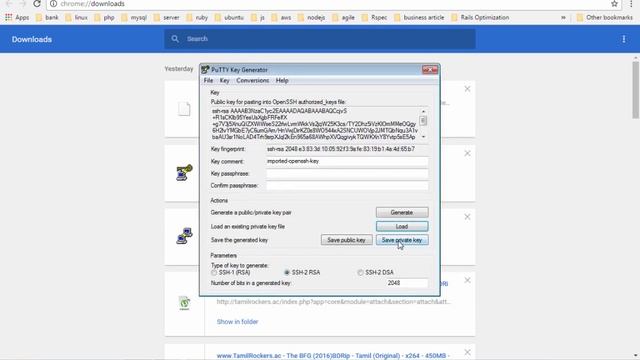Click Show in folder link
Image resolution: width=640 pixels, height=360 pixels.
237,322
